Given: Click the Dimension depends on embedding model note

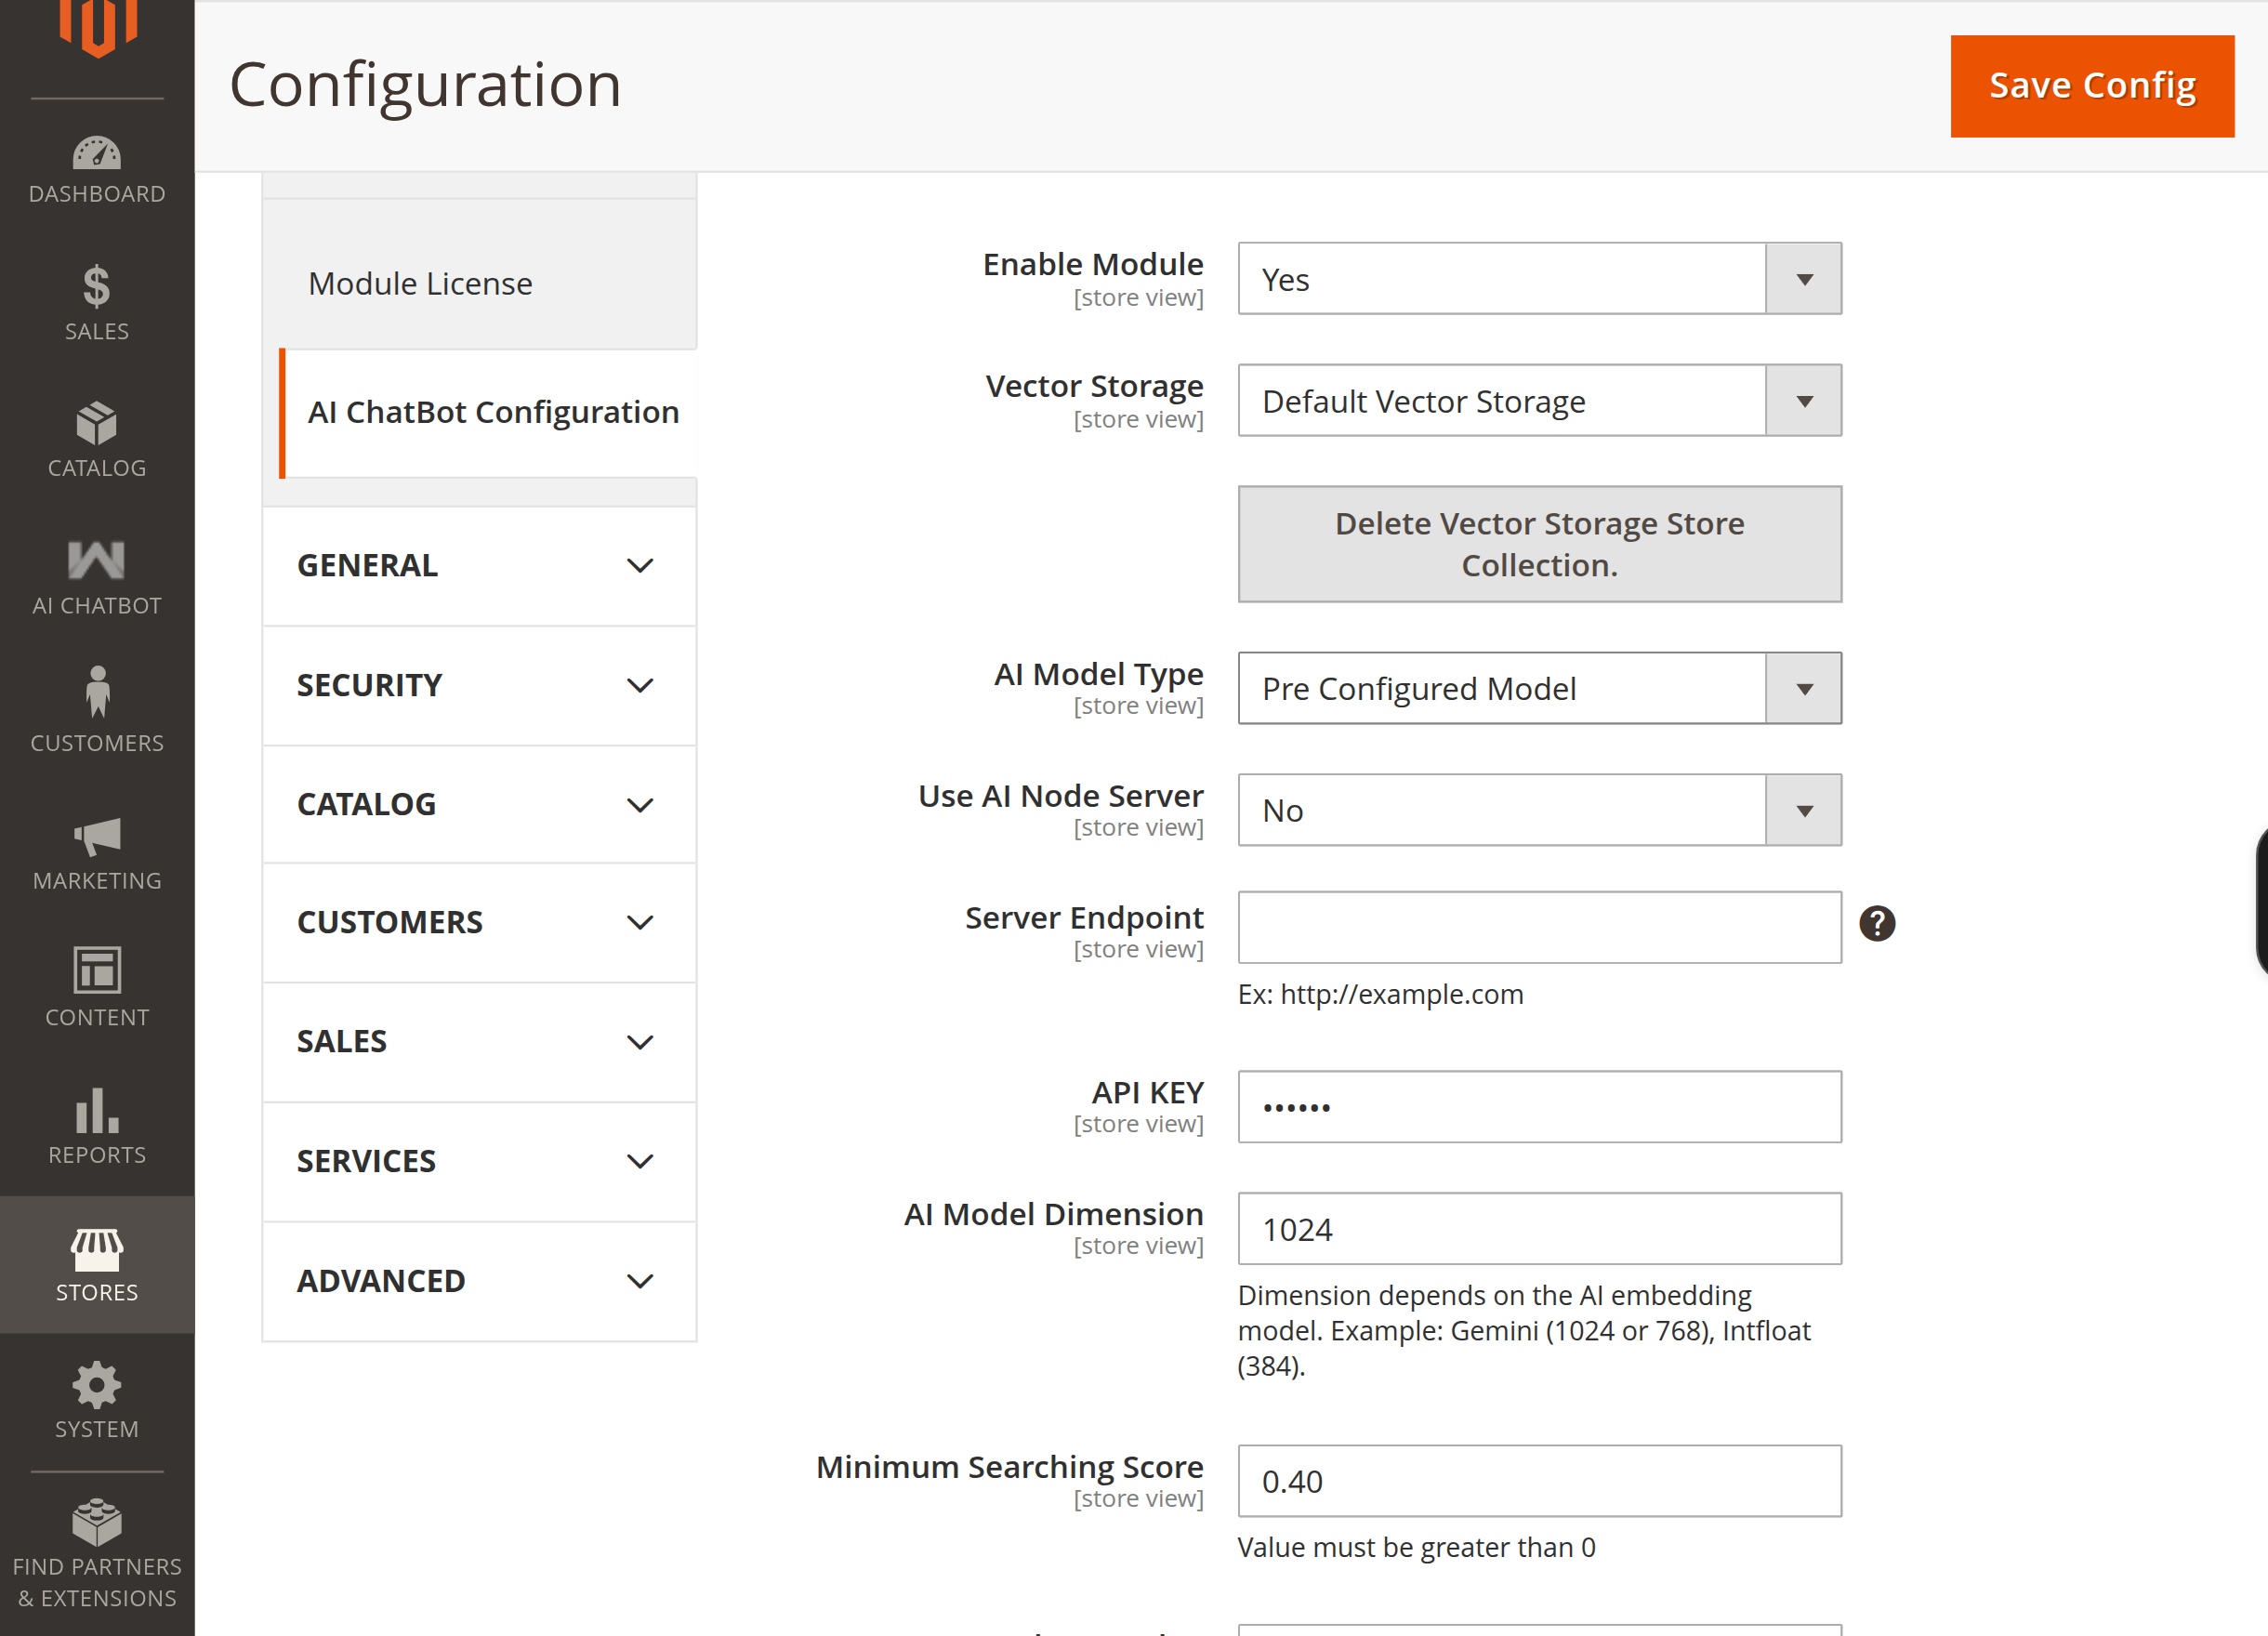Looking at the screenshot, I should (x=1524, y=1331).
